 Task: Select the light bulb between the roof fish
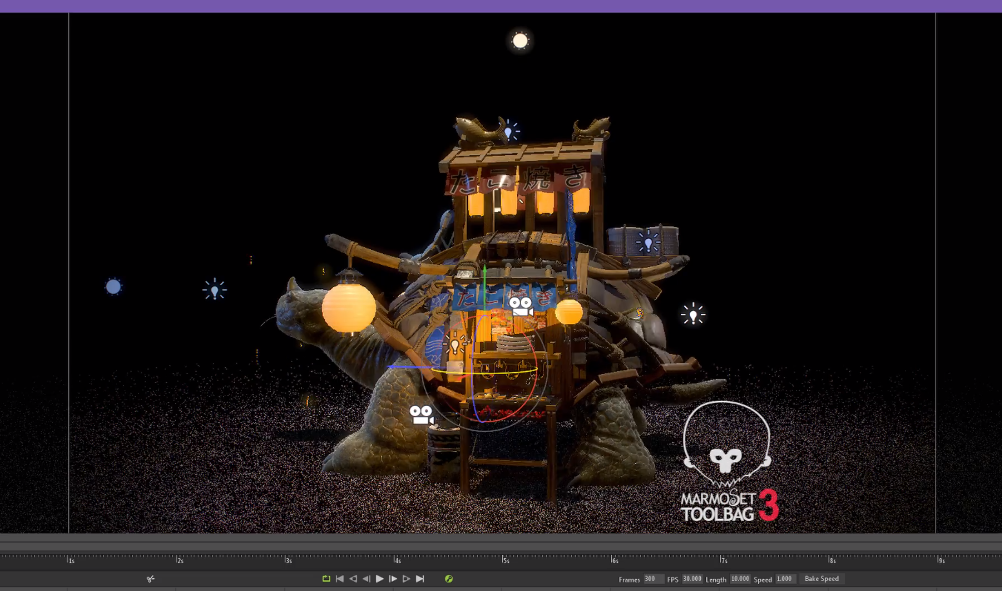(509, 131)
